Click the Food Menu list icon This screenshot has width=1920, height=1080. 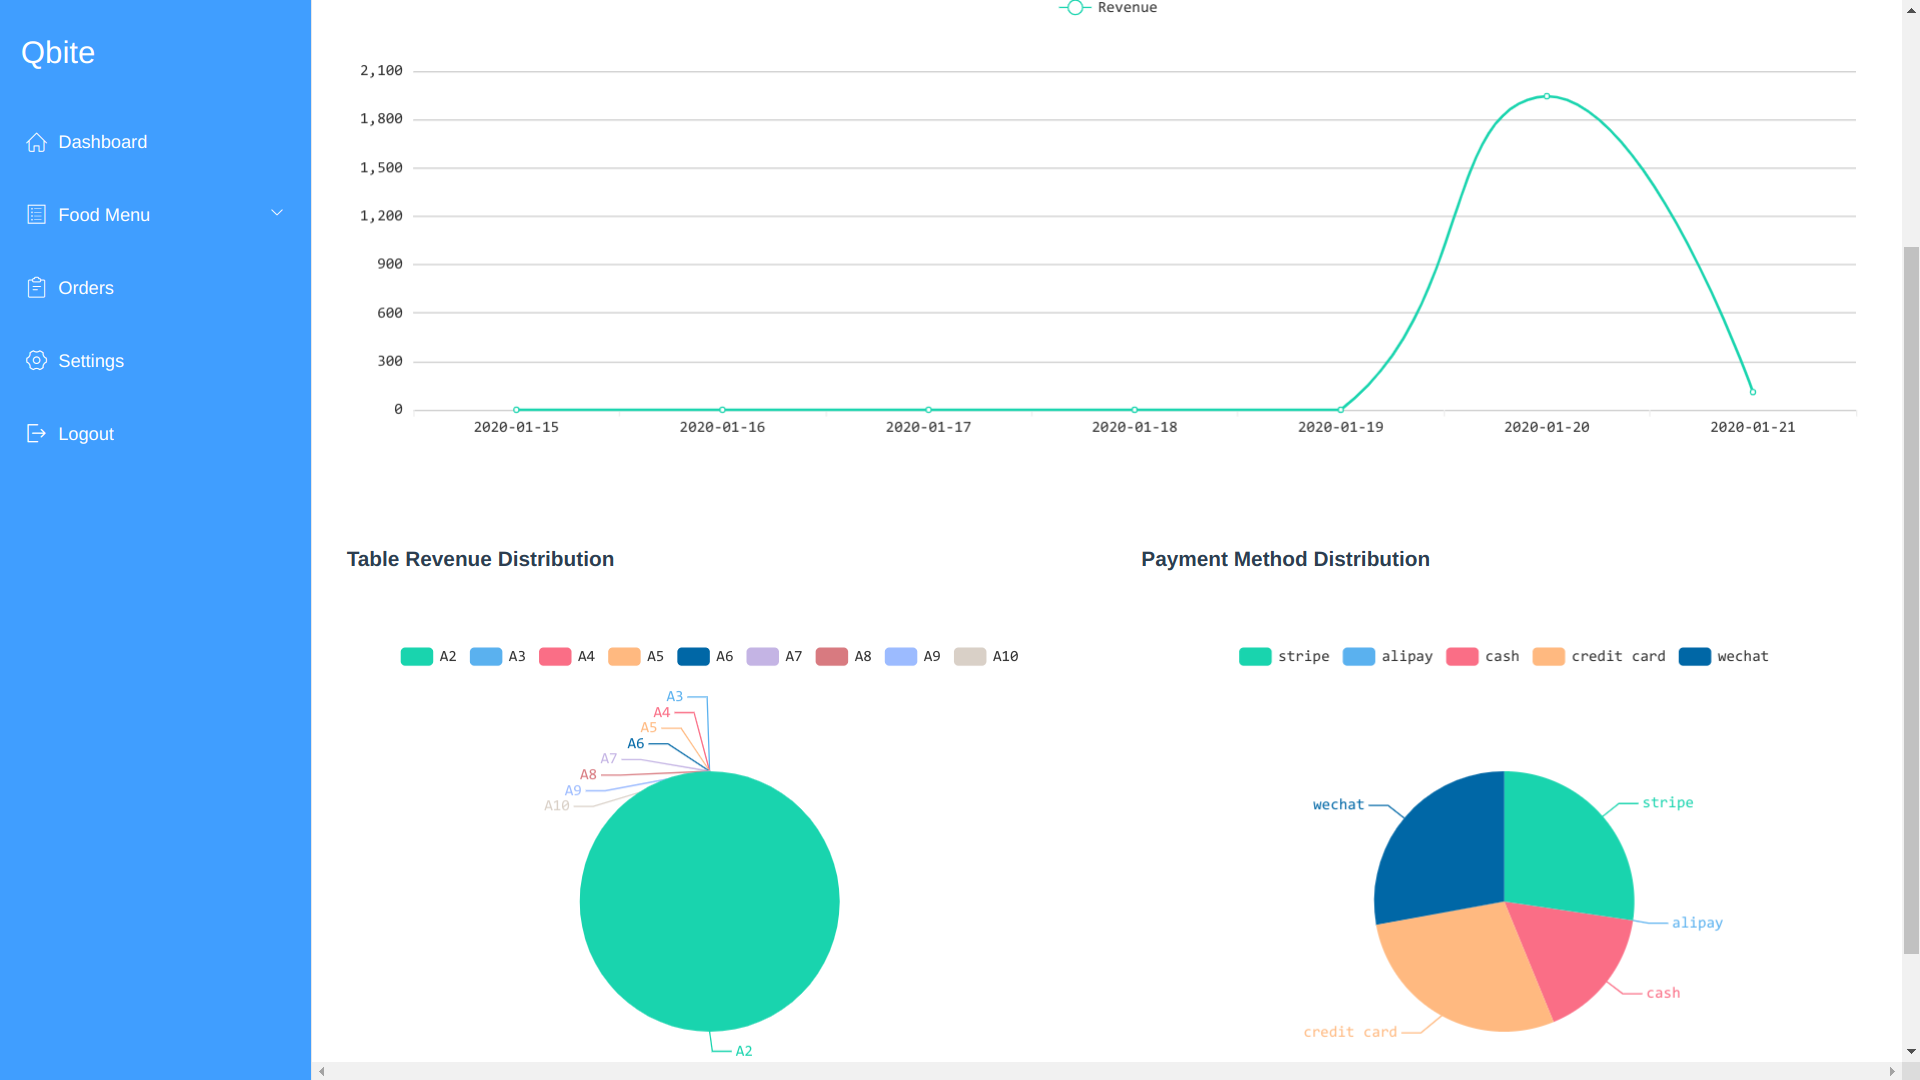click(37, 215)
